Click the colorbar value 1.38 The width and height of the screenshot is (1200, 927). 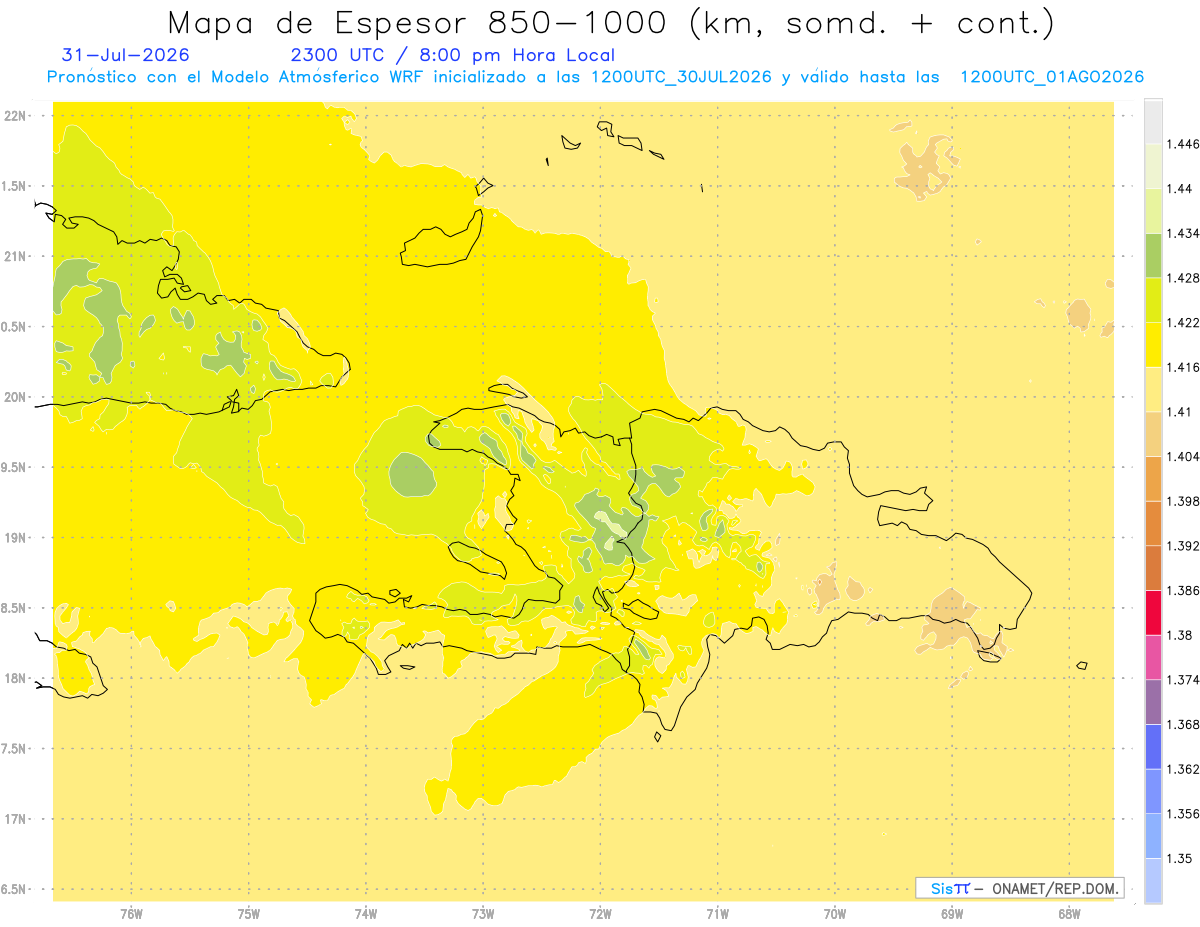[x=1179, y=635]
